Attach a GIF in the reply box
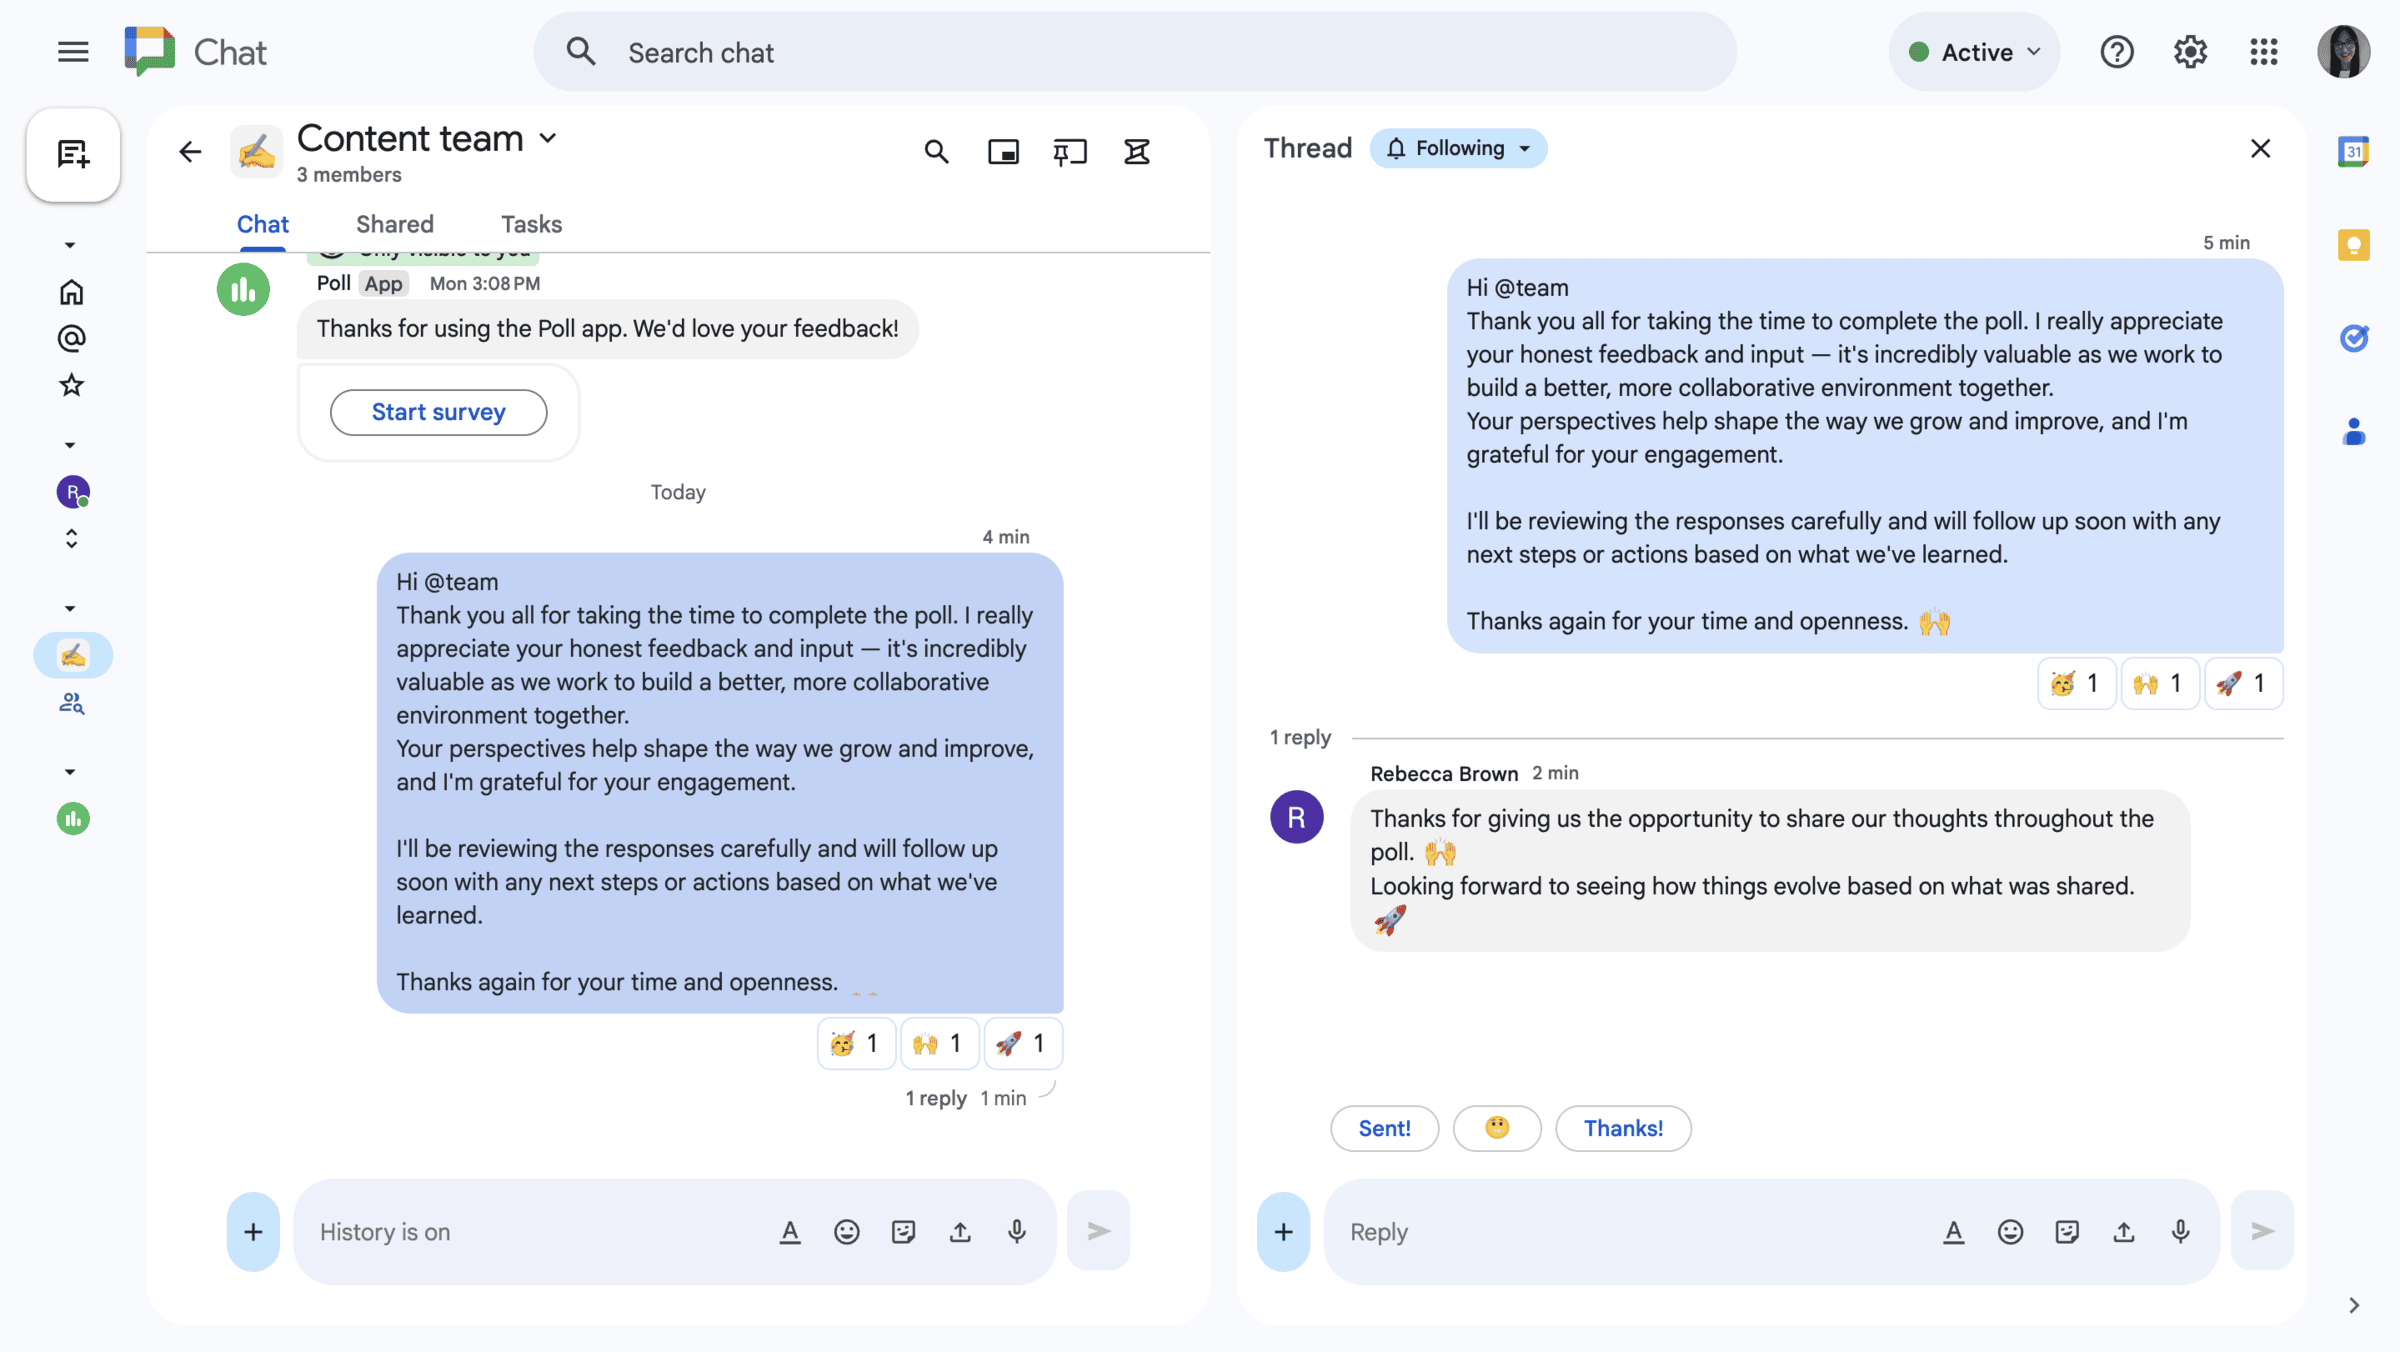 pyautogui.click(x=2068, y=1231)
